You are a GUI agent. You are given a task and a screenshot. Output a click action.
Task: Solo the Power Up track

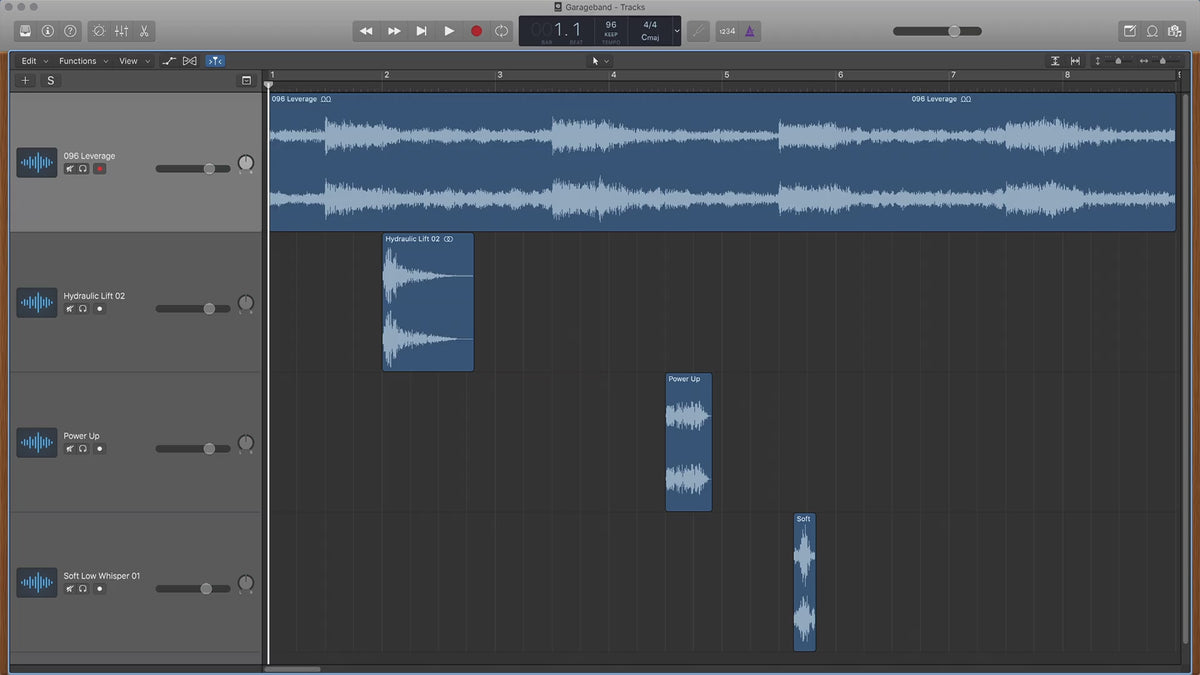(83, 449)
